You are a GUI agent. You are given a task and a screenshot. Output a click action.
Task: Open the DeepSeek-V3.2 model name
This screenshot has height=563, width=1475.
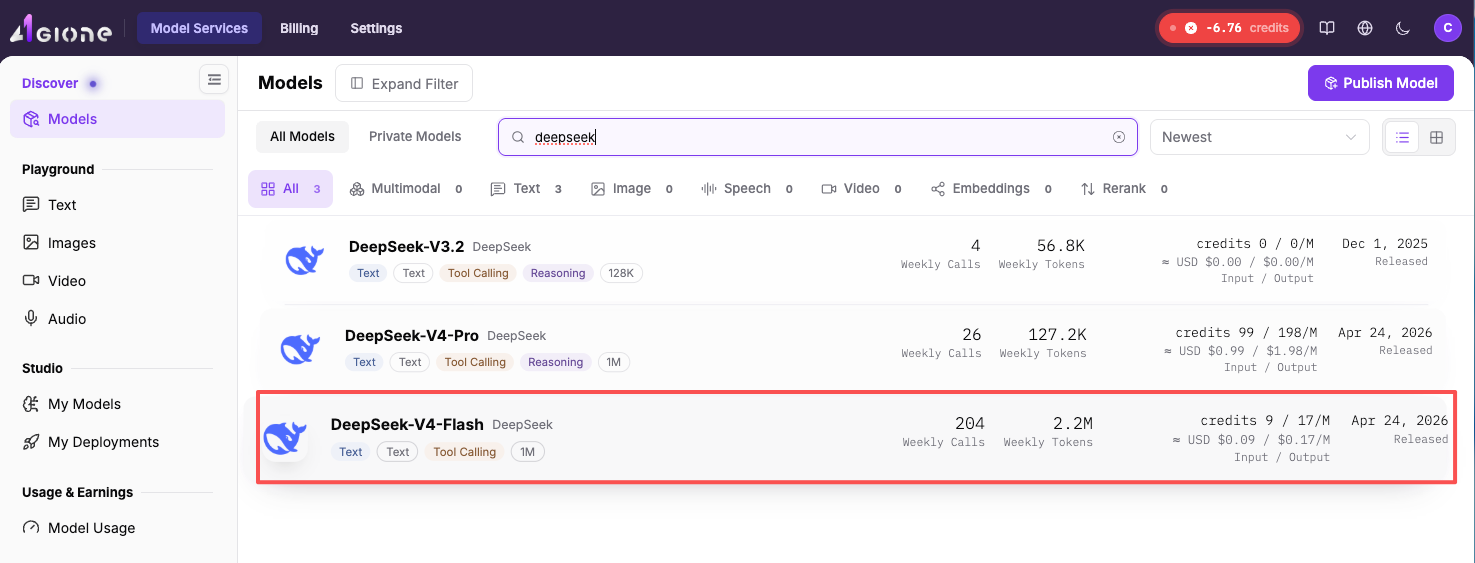click(x=406, y=246)
